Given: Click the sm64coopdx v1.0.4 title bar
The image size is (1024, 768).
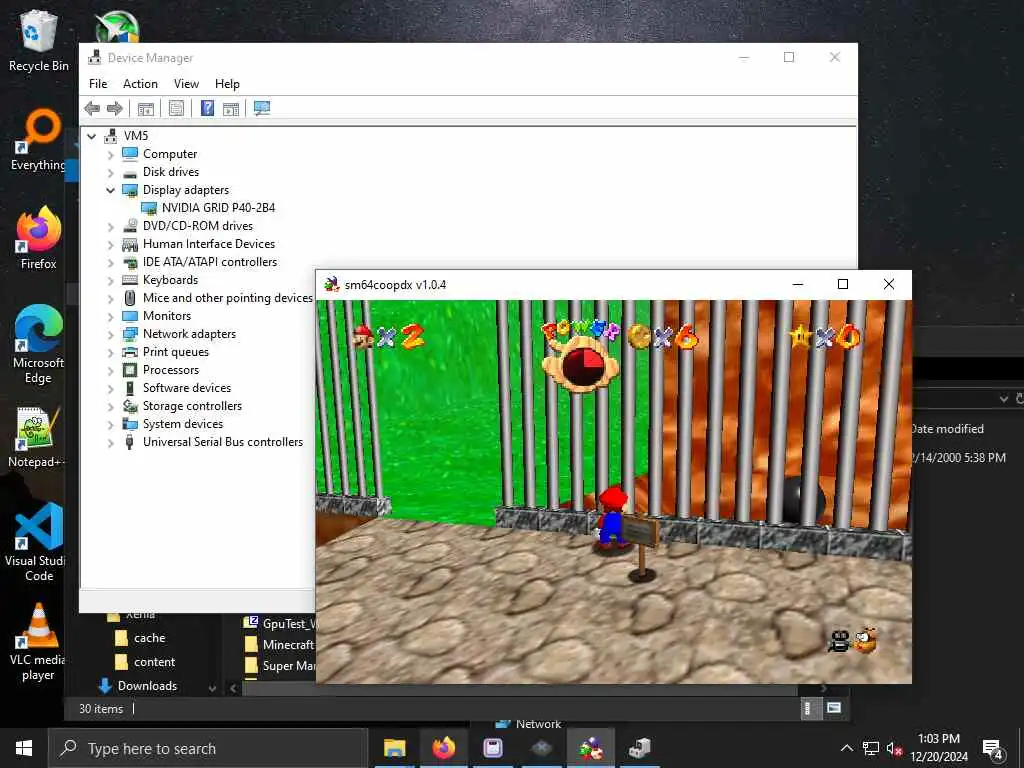Looking at the screenshot, I should (x=549, y=285).
